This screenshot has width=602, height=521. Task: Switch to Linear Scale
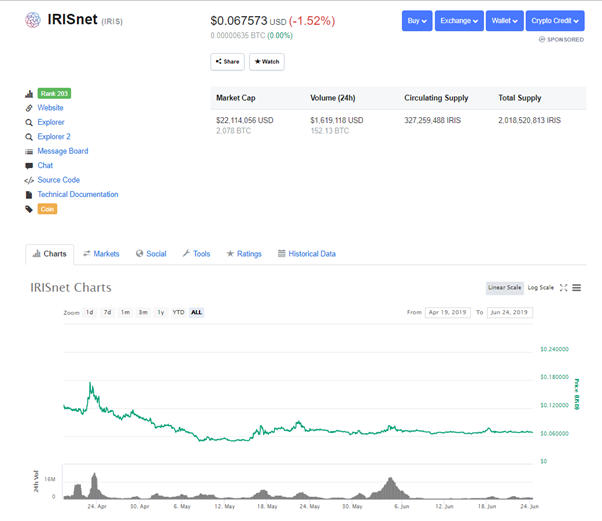tap(504, 288)
